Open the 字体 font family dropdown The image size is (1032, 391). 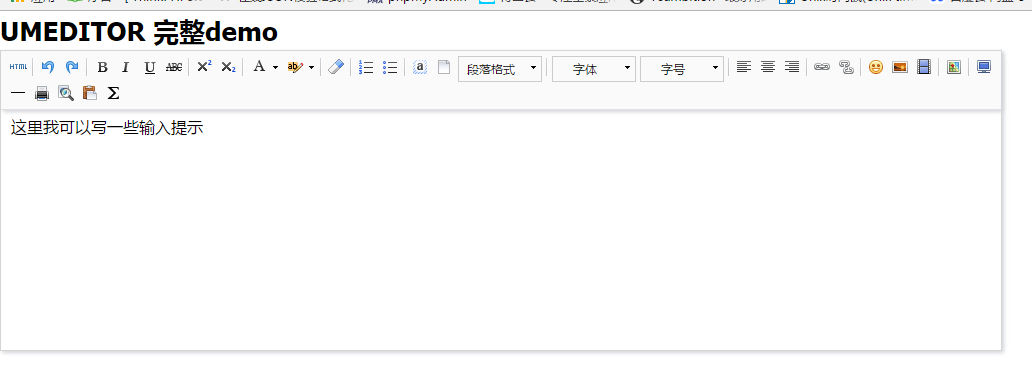(594, 69)
